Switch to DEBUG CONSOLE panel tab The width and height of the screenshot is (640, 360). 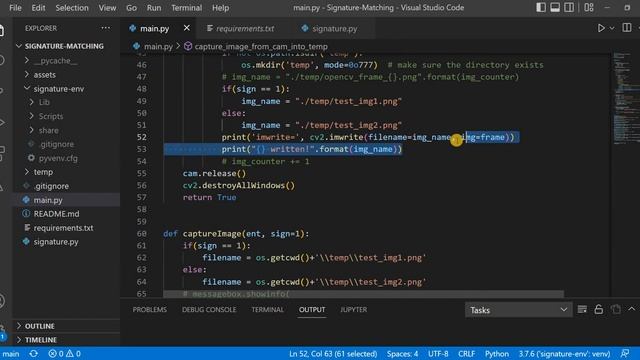(x=209, y=310)
